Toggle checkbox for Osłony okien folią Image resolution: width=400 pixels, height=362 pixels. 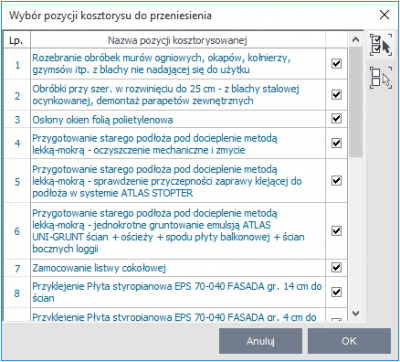coord(336,119)
